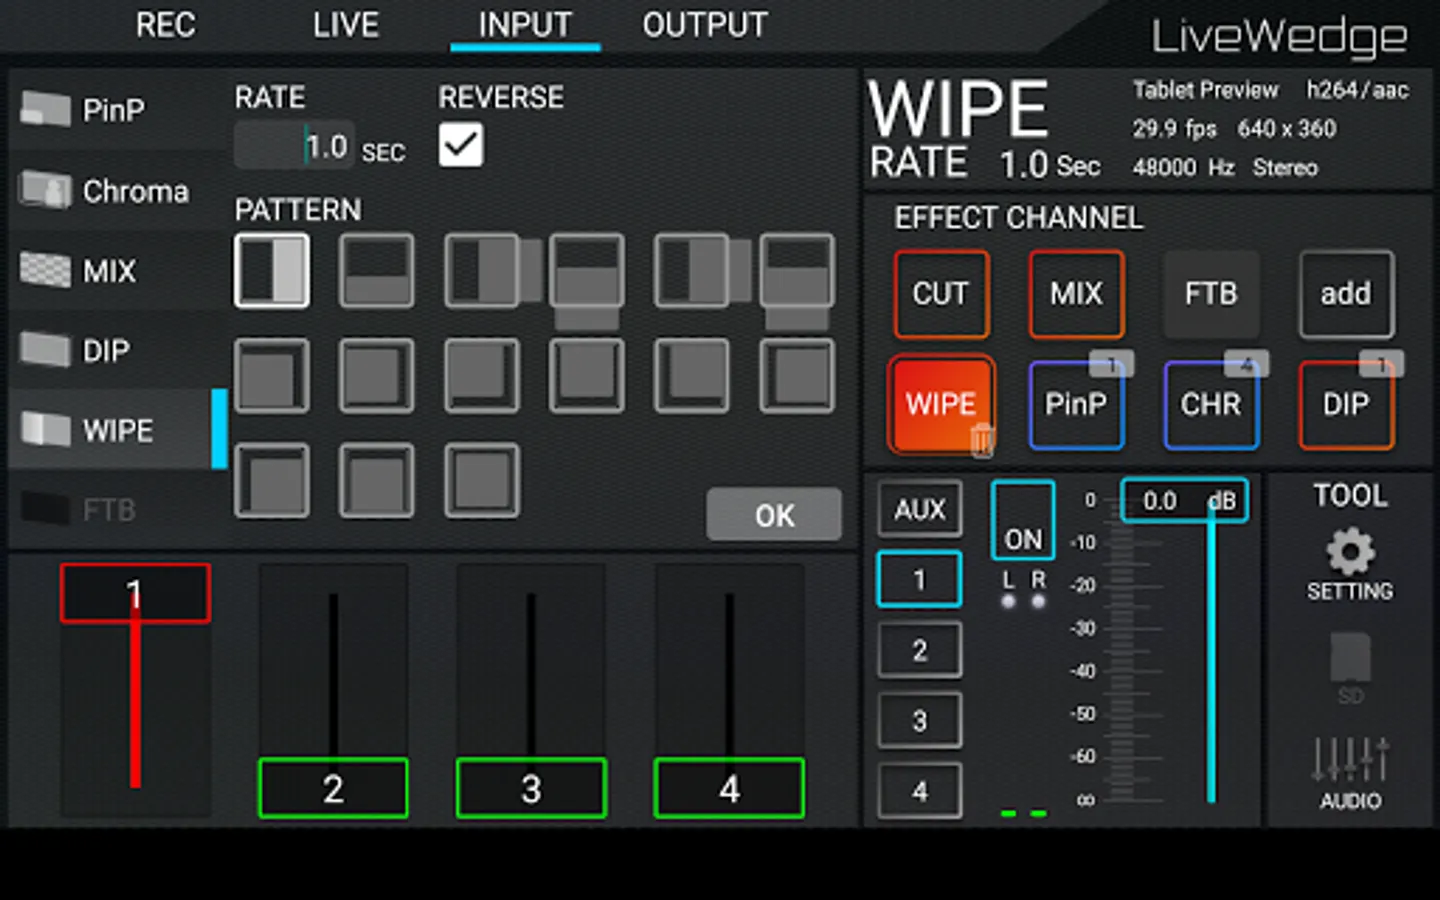Screen dimensions: 1440x900
Task: Select Chroma transition in left sidebar
Action: click(115, 190)
